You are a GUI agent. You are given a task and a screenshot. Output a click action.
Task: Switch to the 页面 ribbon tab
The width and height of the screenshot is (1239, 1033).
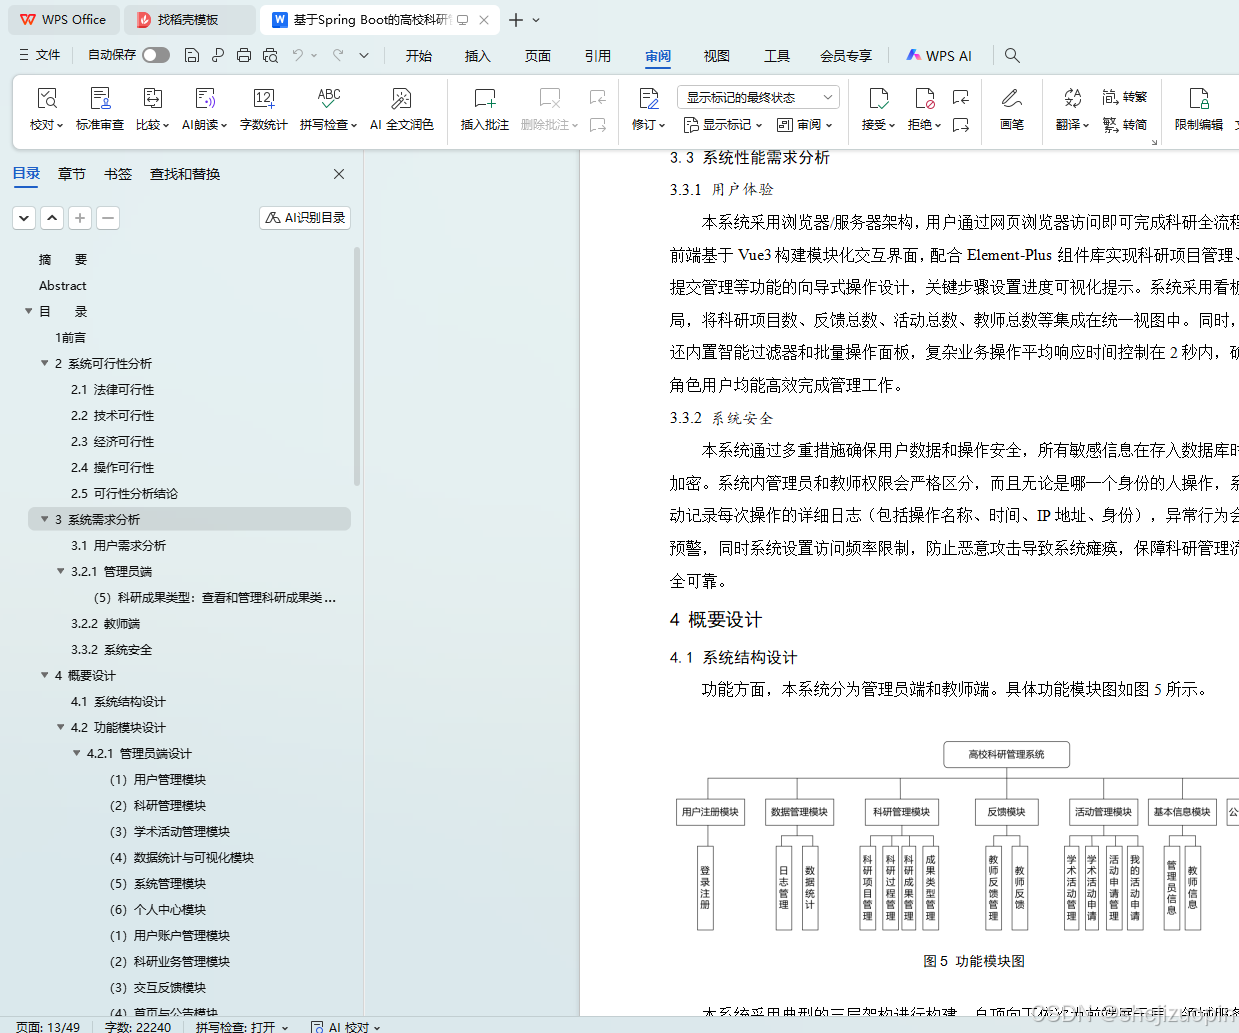tap(538, 56)
